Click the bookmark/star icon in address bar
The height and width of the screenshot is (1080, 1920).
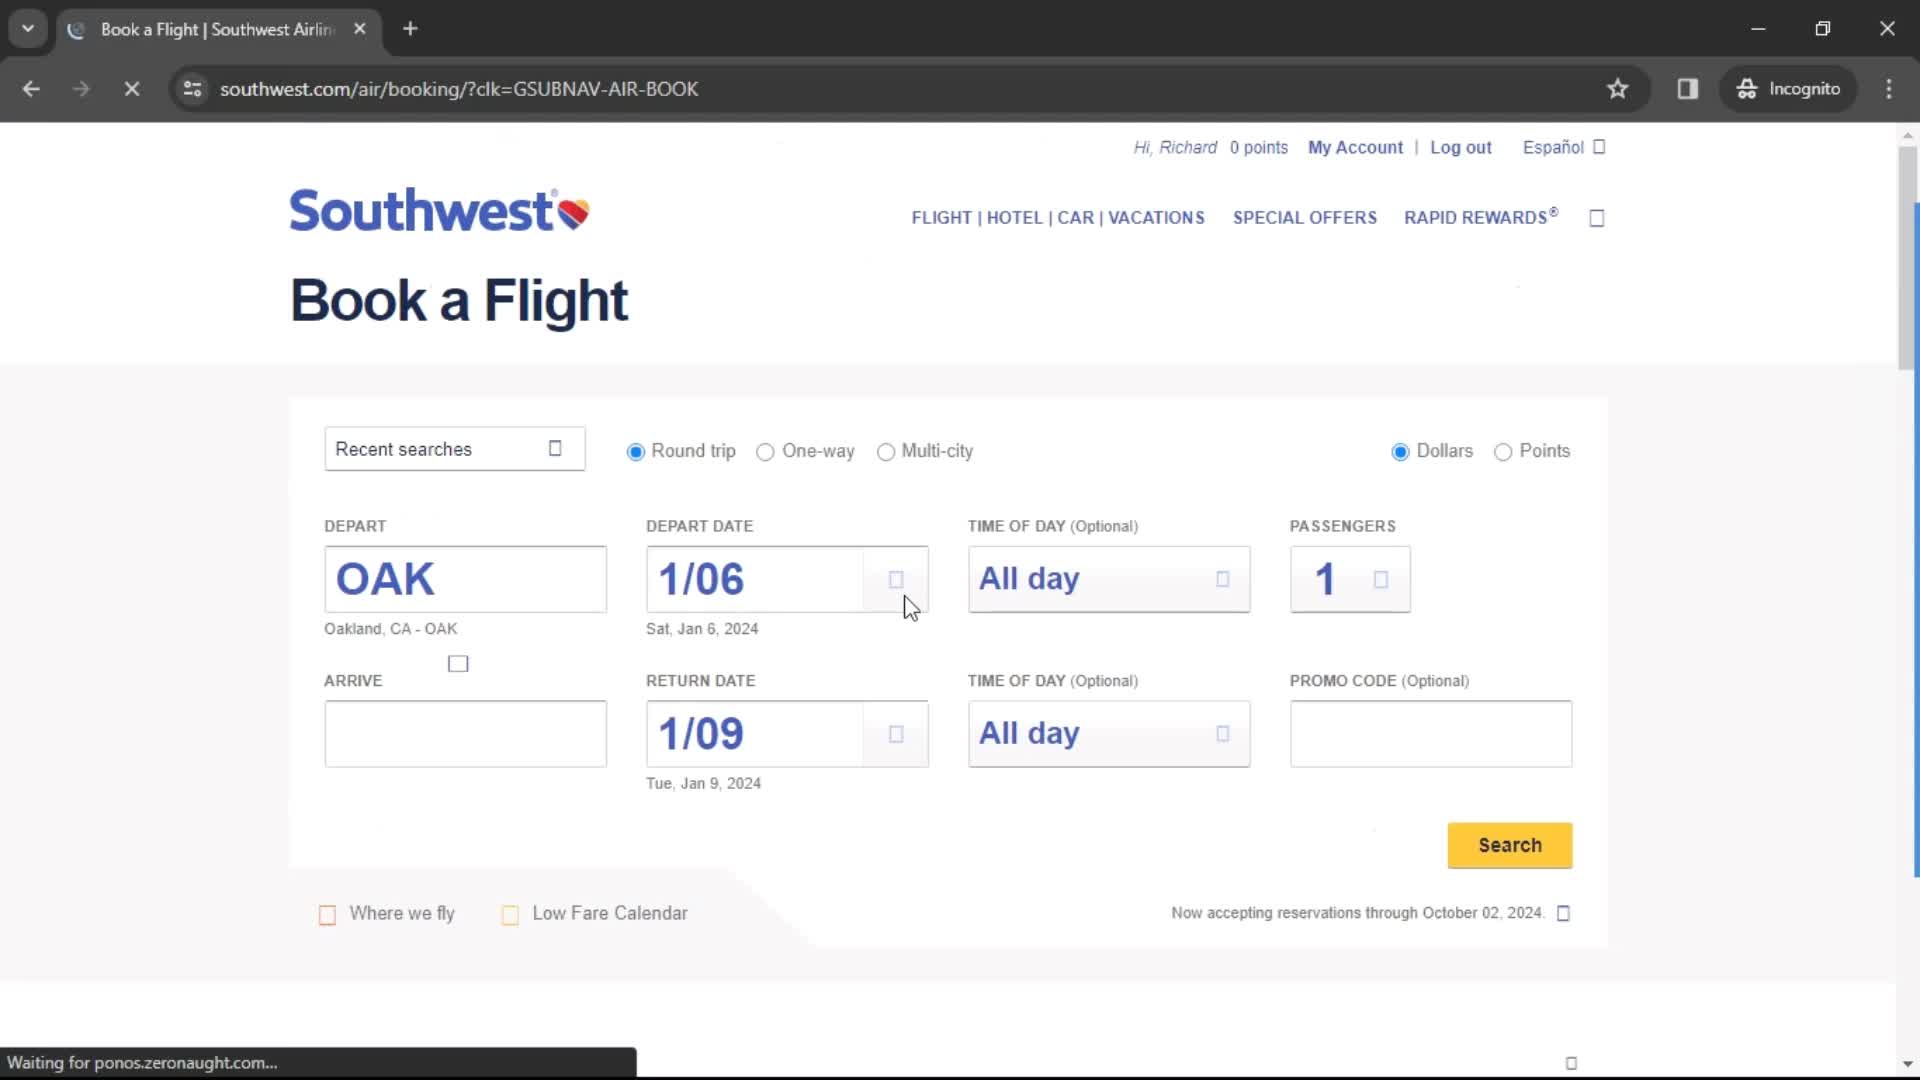pyautogui.click(x=1618, y=88)
